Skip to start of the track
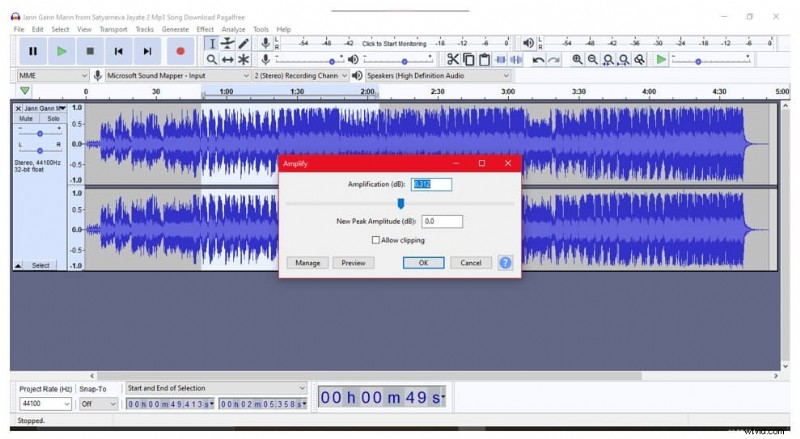This screenshot has width=800, height=439. click(118, 51)
